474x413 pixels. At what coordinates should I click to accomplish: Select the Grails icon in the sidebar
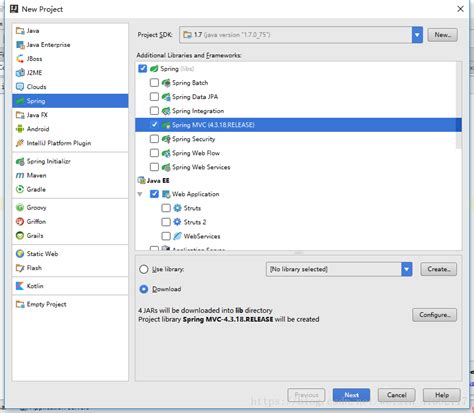pos(20,235)
